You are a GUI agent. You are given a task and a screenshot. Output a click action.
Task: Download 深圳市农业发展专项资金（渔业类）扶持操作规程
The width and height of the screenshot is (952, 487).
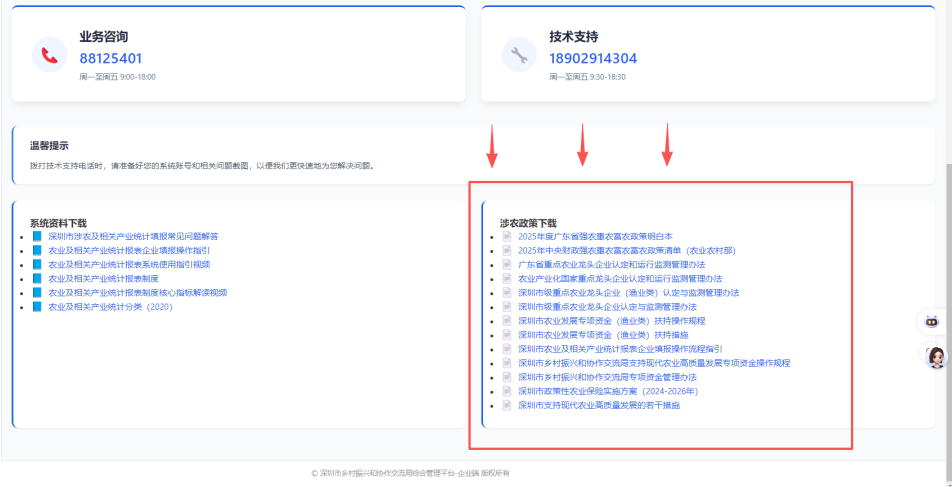tap(611, 321)
